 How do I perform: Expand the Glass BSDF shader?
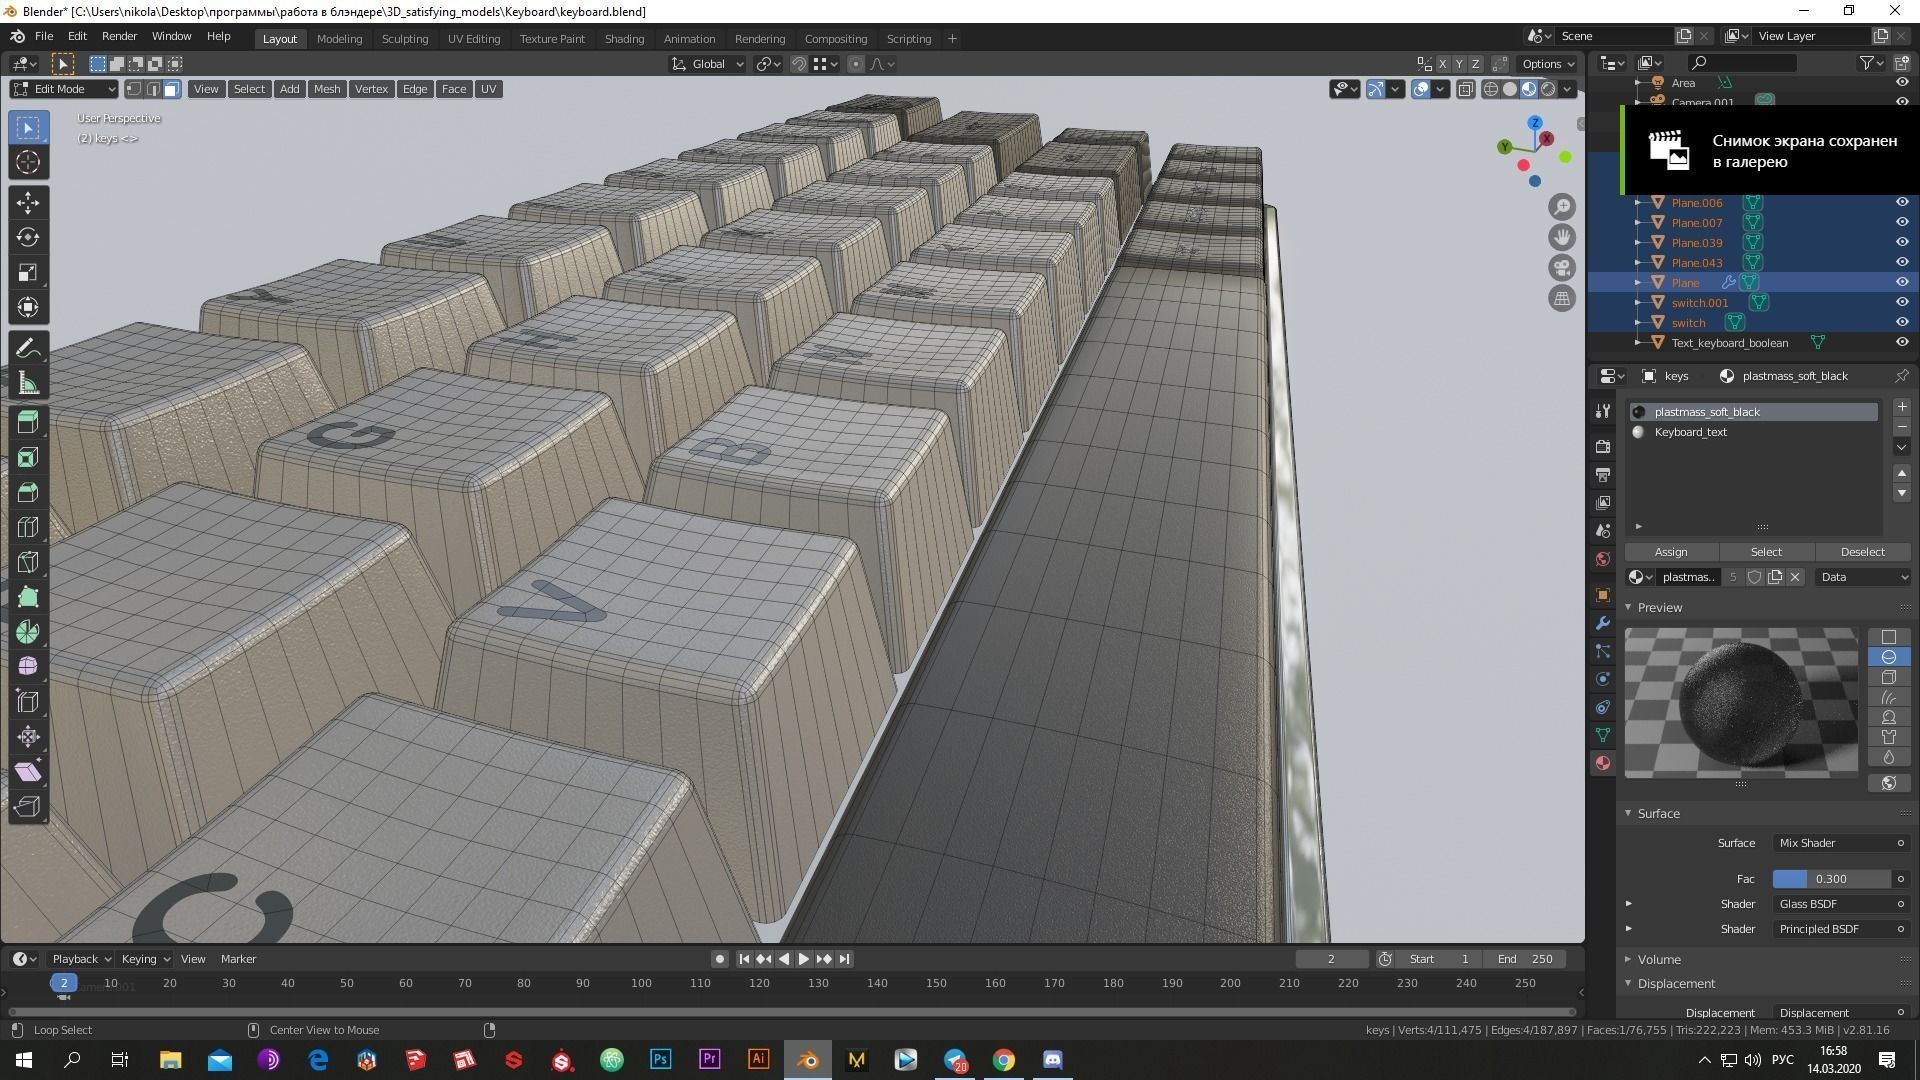tap(1629, 904)
